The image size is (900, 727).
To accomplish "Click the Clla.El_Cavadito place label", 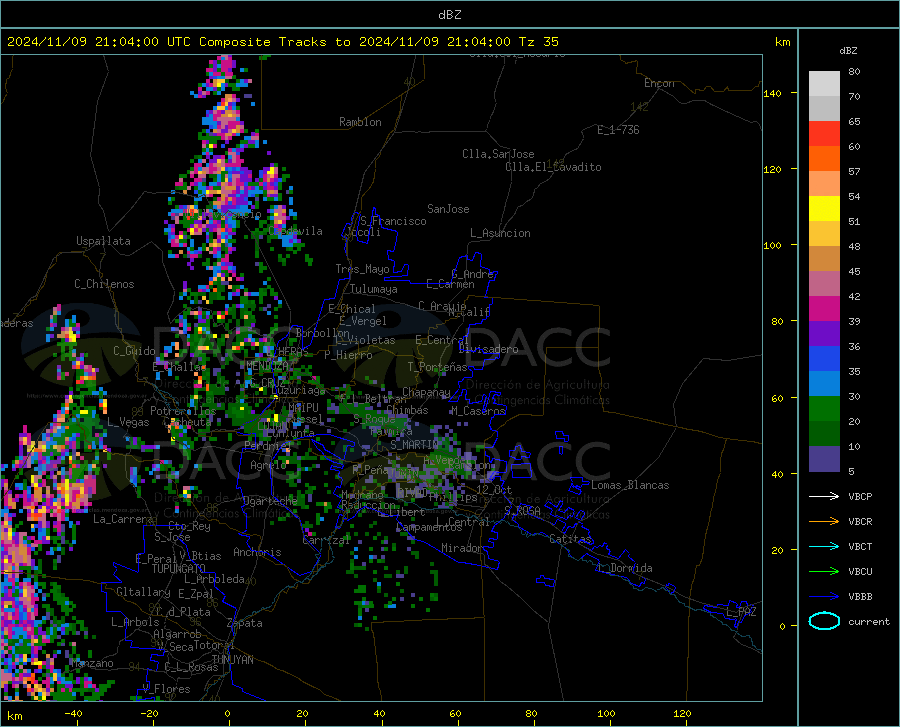I will pos(553,167).
